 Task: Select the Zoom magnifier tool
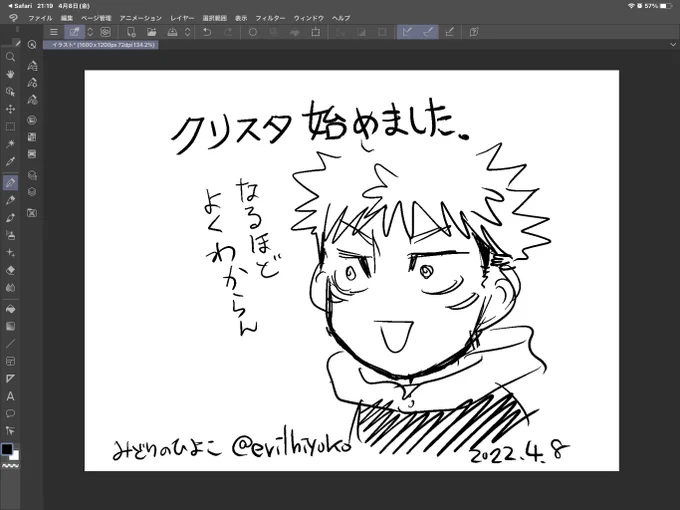pyautogui.click(x=10, y=57)
